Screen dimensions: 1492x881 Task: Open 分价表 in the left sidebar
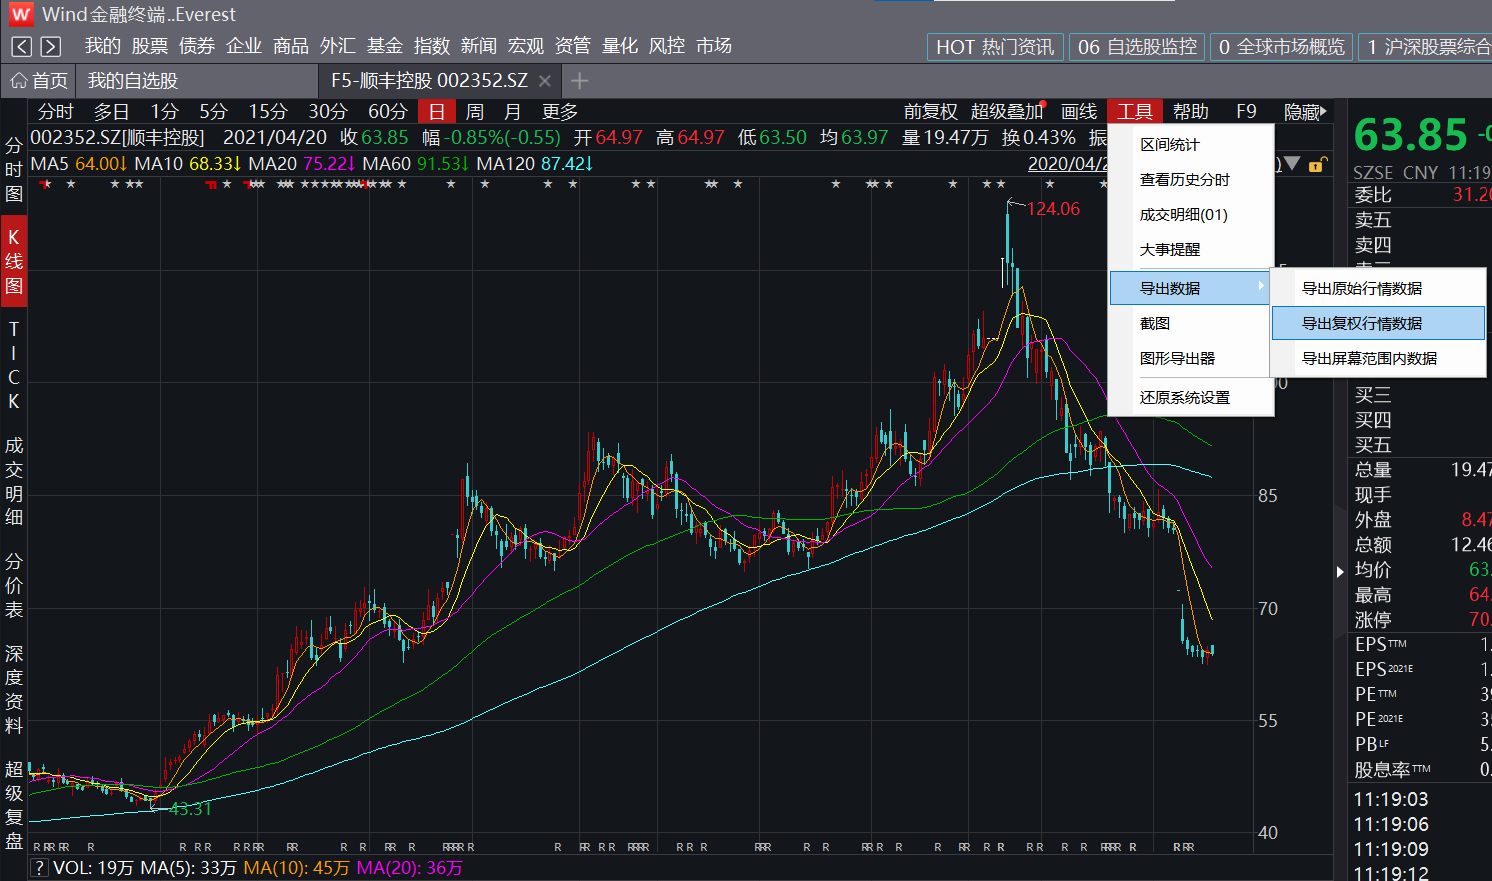[14, 585]
